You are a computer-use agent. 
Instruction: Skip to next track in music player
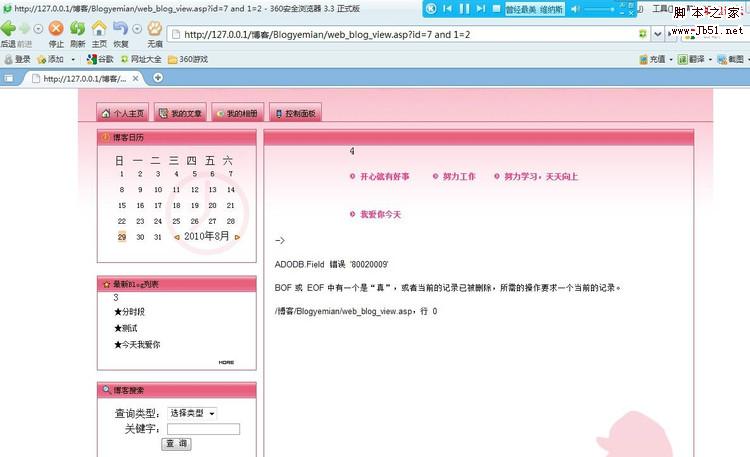pos(481,9)
